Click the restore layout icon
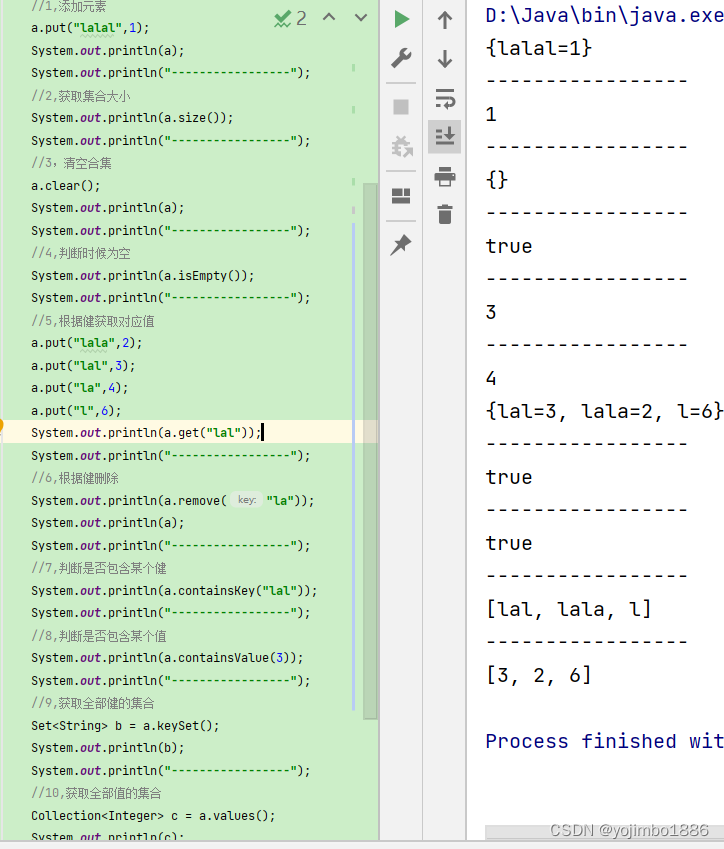 tap(401, 196)
